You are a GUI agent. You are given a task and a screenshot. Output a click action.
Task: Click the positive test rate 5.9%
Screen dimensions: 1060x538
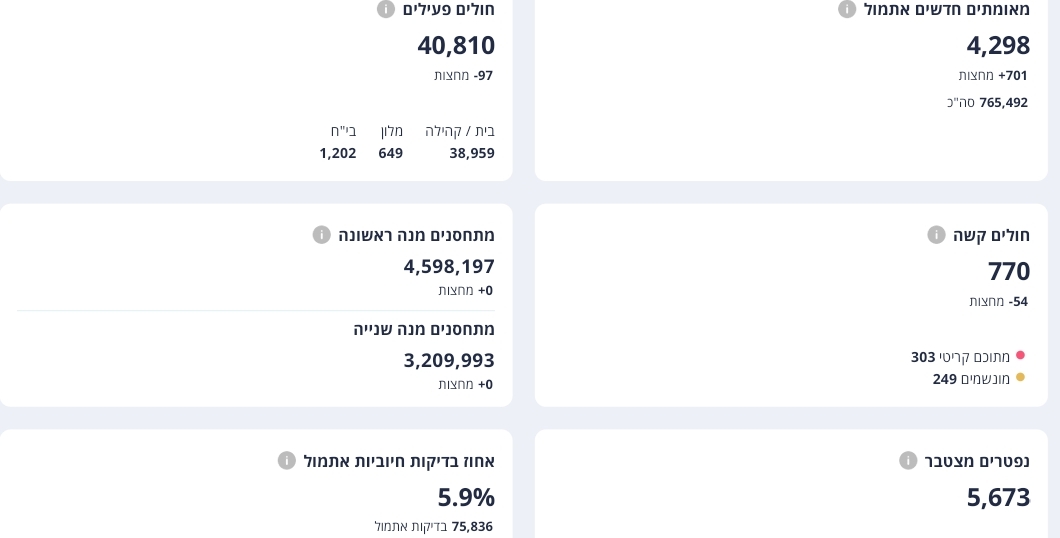(x=466, y=497)
